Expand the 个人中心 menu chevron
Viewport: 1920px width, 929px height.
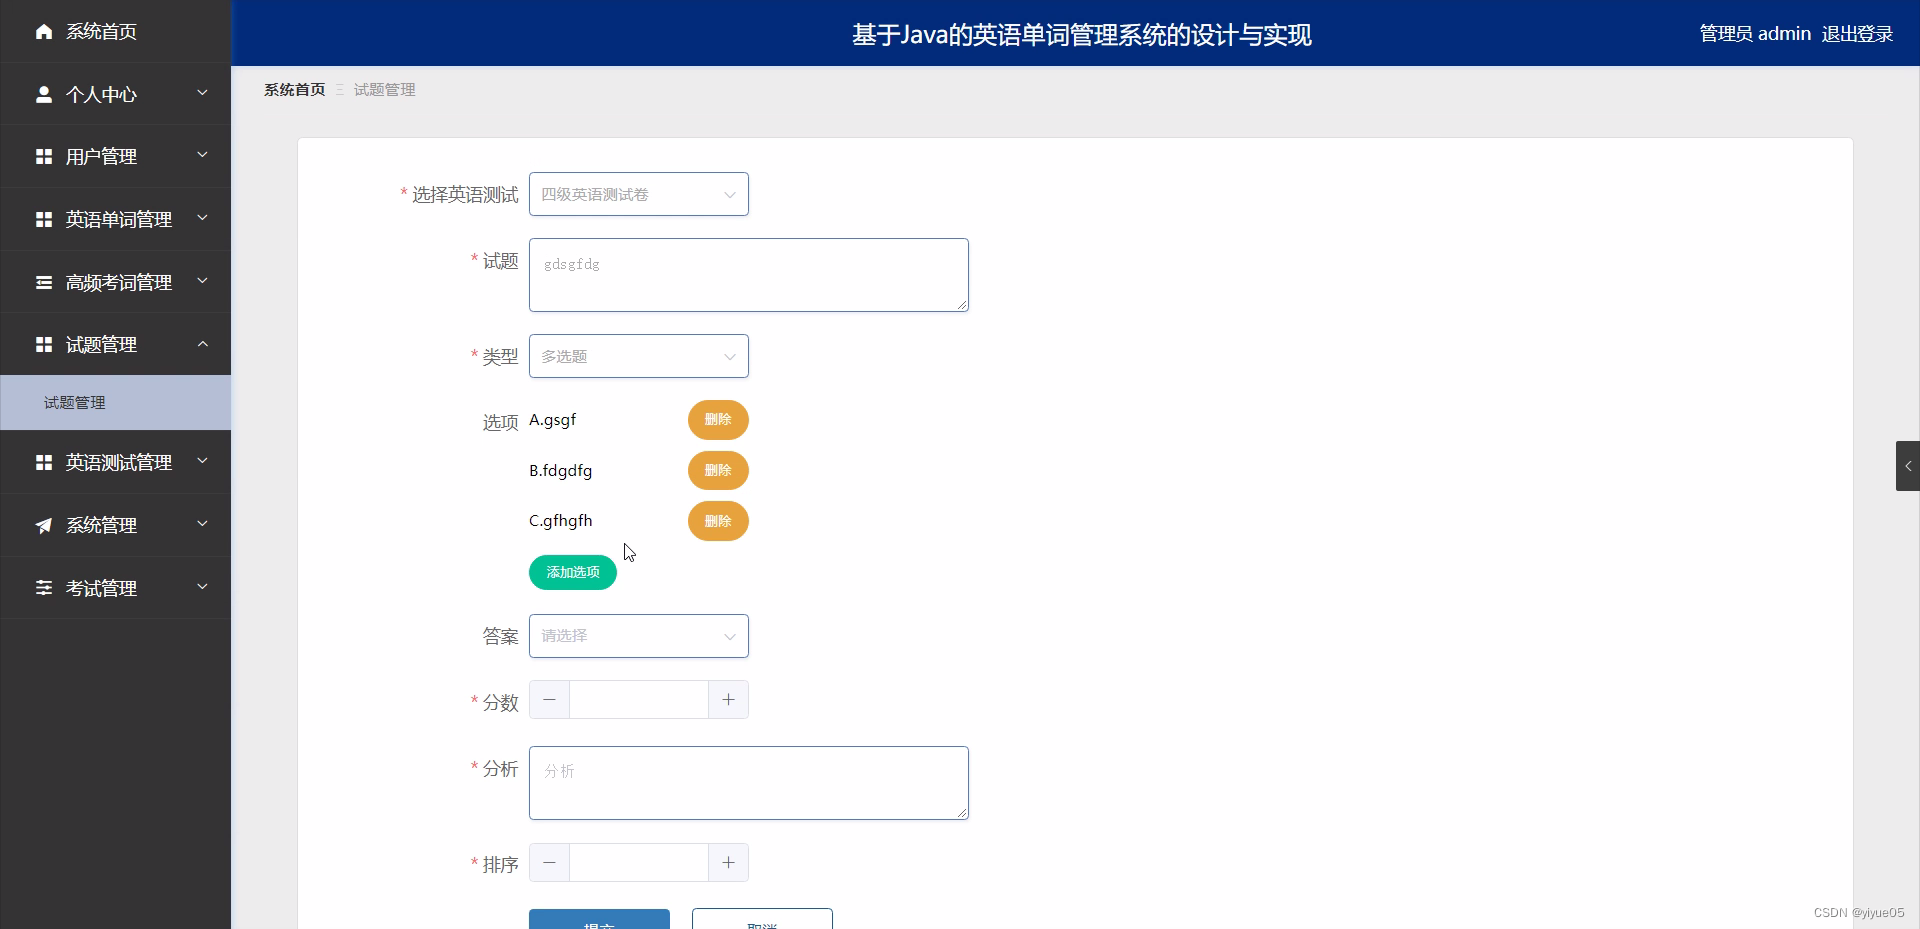click(201, 94)
